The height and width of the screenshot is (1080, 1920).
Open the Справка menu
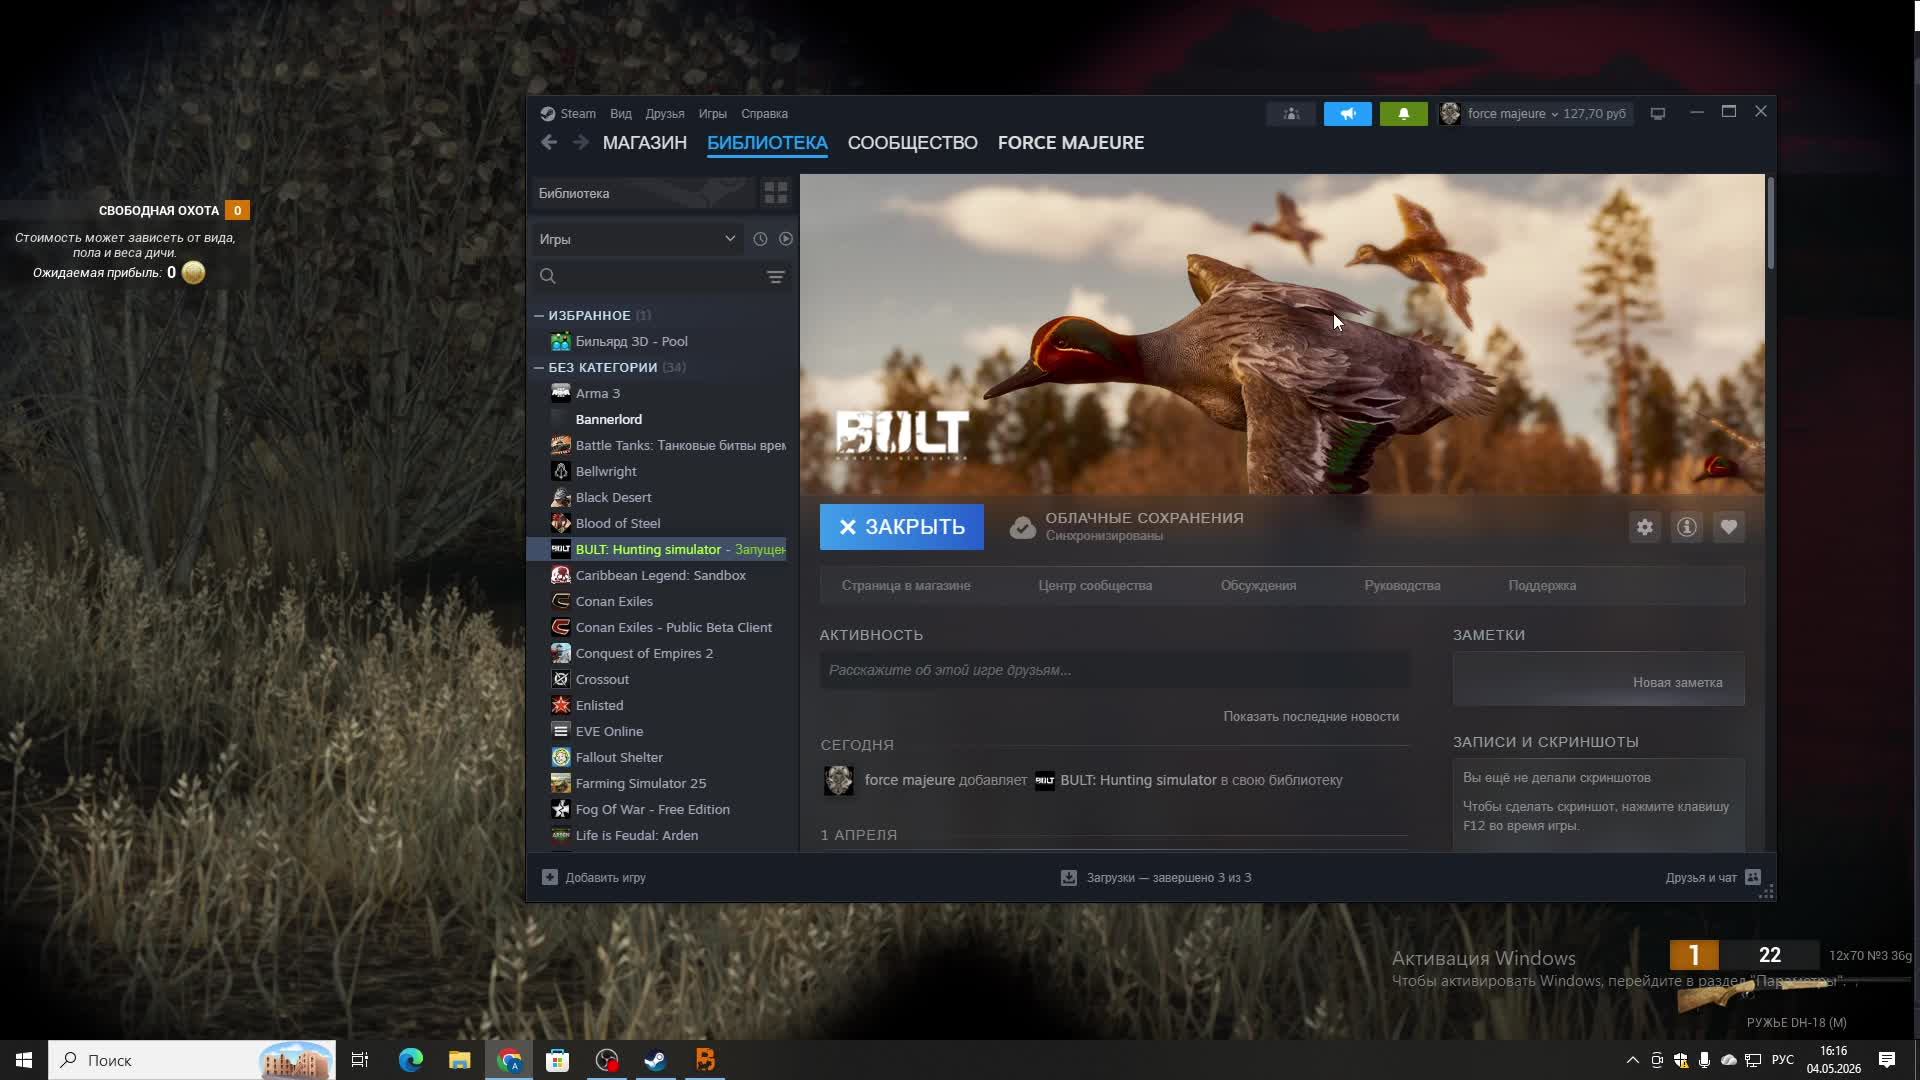click(764, 114)
